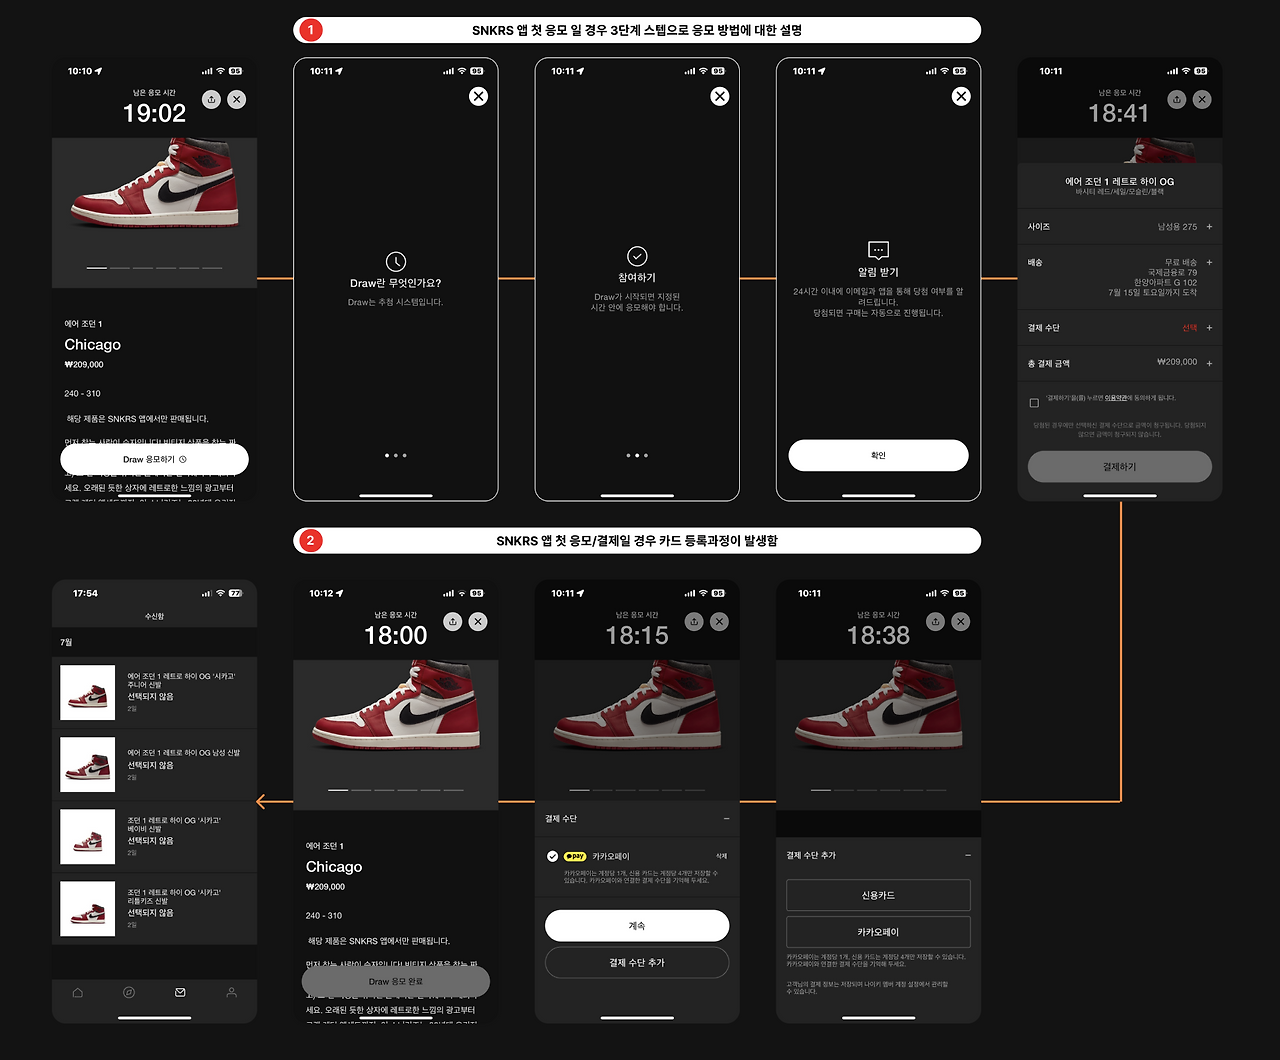The height and width of the screenshot is (1060, 1280).
Task: Click the '수신함' header title
Action: (x=154, y=617)
